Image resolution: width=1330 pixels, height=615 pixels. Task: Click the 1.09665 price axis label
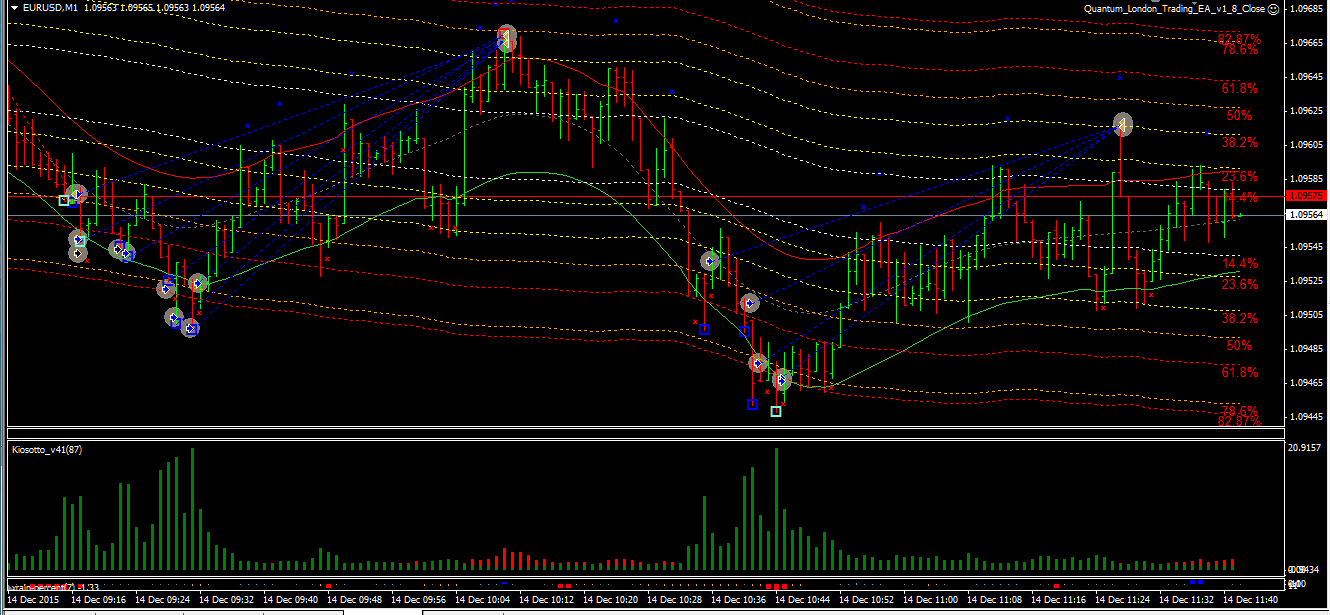pos(1307,43)
